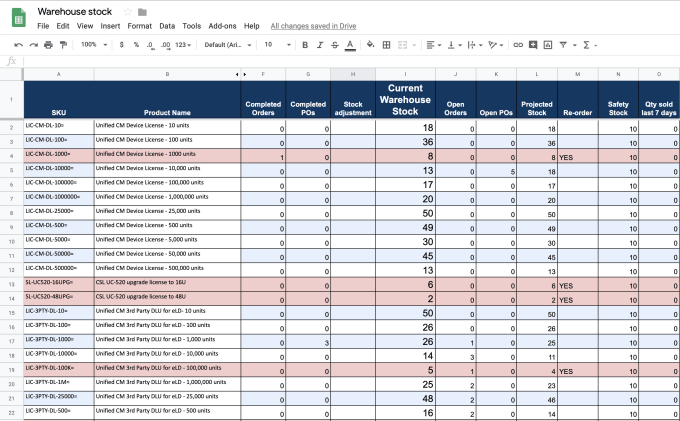Open the Tools menu
Screen dimensions: 680x421
[192, 26]
